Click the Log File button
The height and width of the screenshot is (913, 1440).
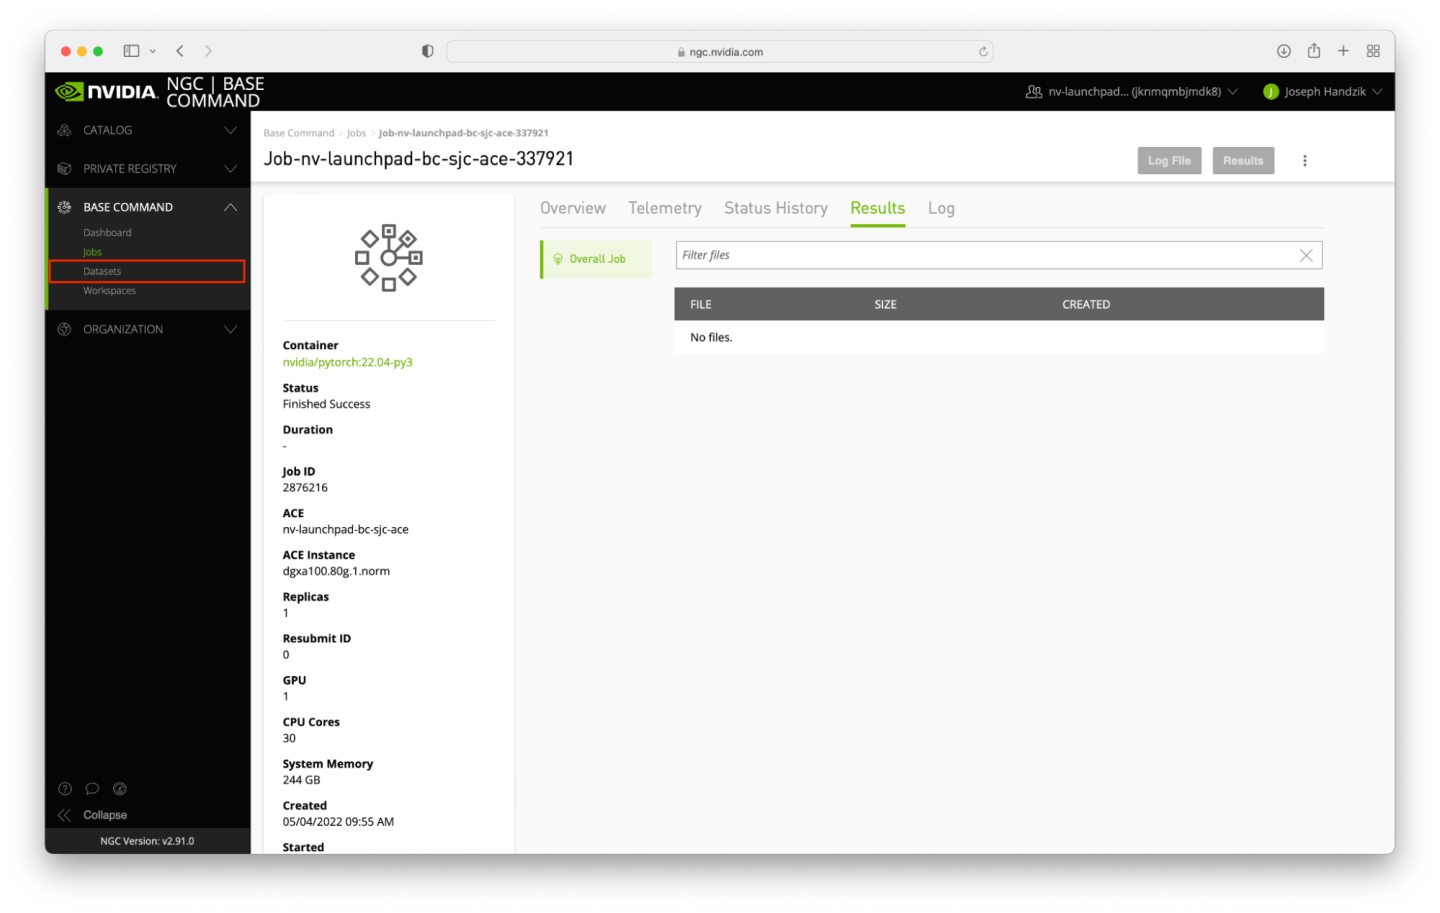point(1168,161)
